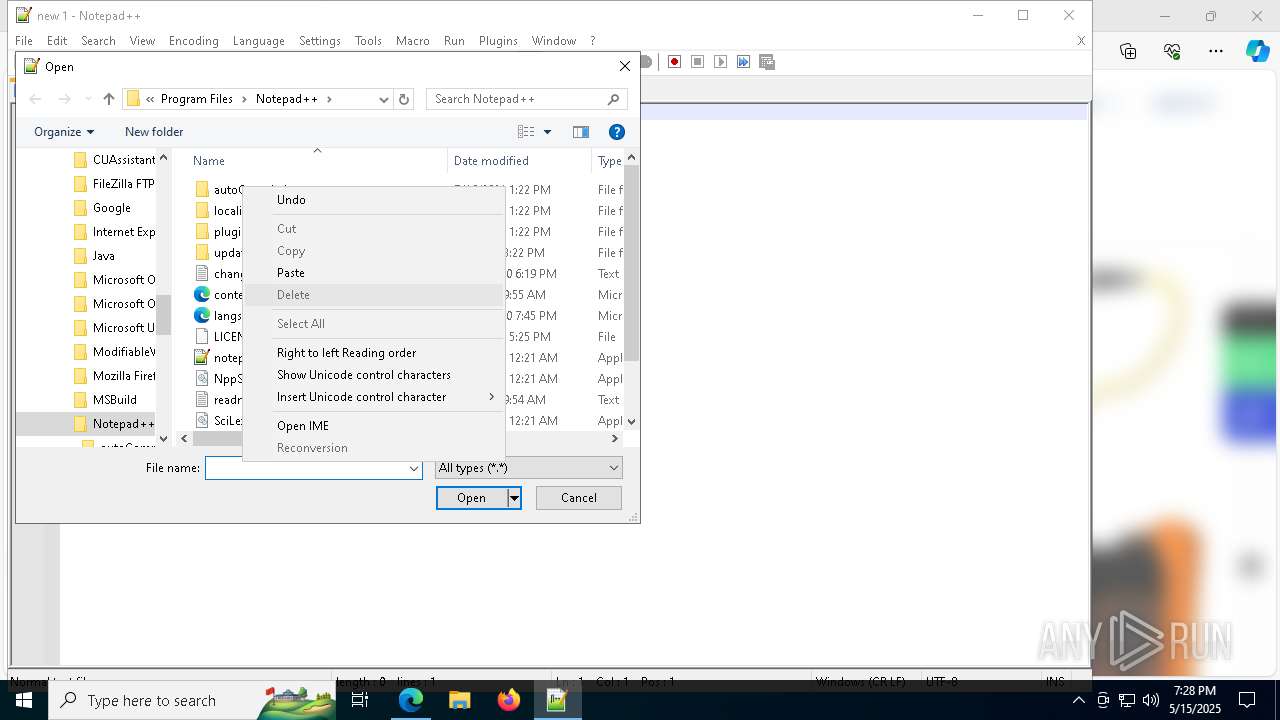
Task: Click the volume speaker tray icon
Action: coord(1151,700)
